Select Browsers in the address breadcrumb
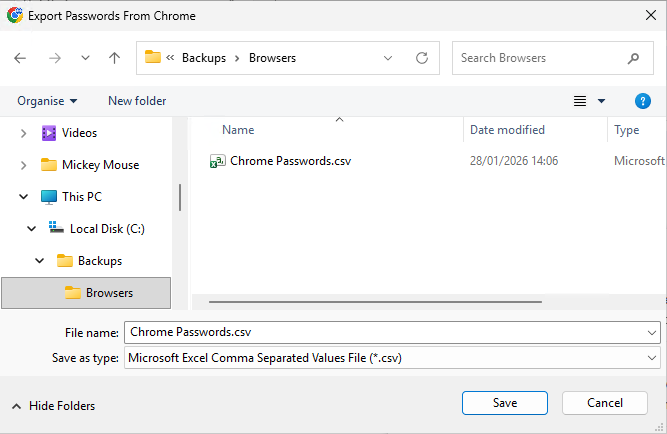 coord(272,58)
